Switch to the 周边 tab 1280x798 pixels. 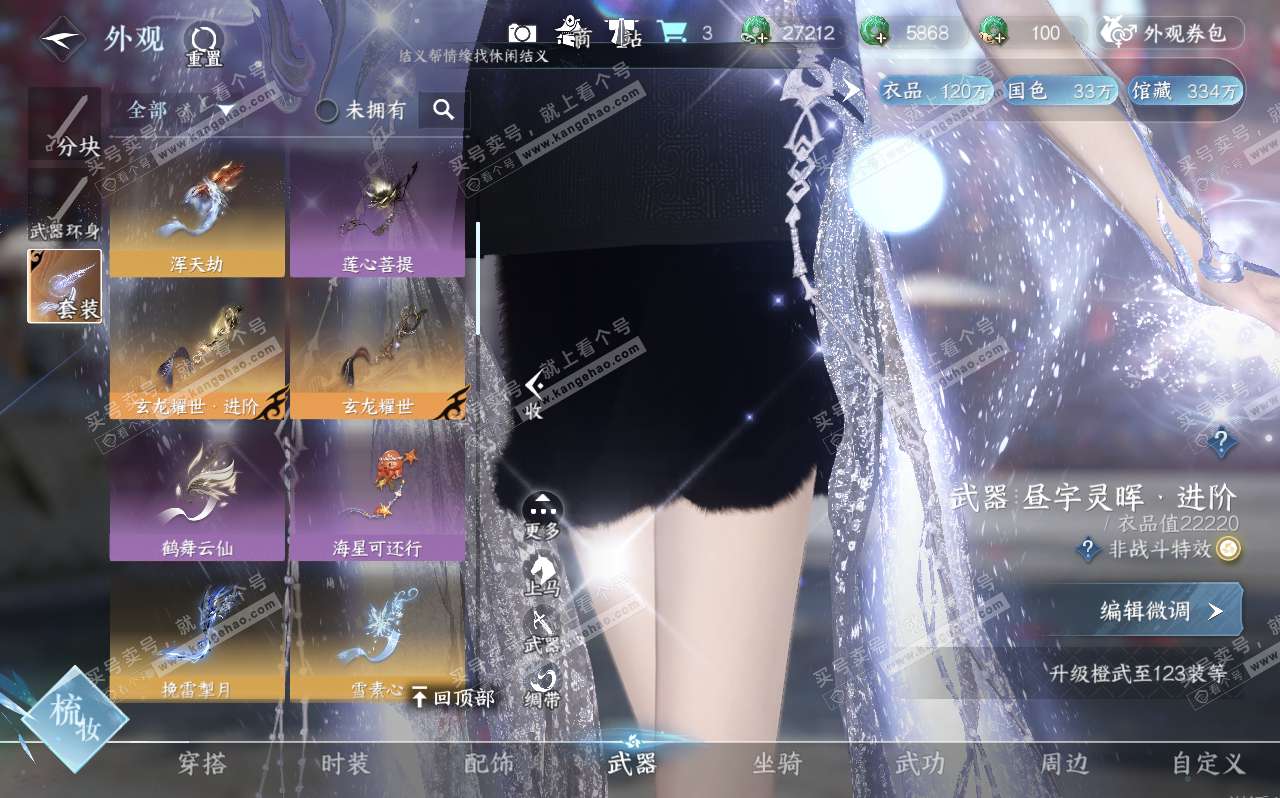(x=1064, y=764)
